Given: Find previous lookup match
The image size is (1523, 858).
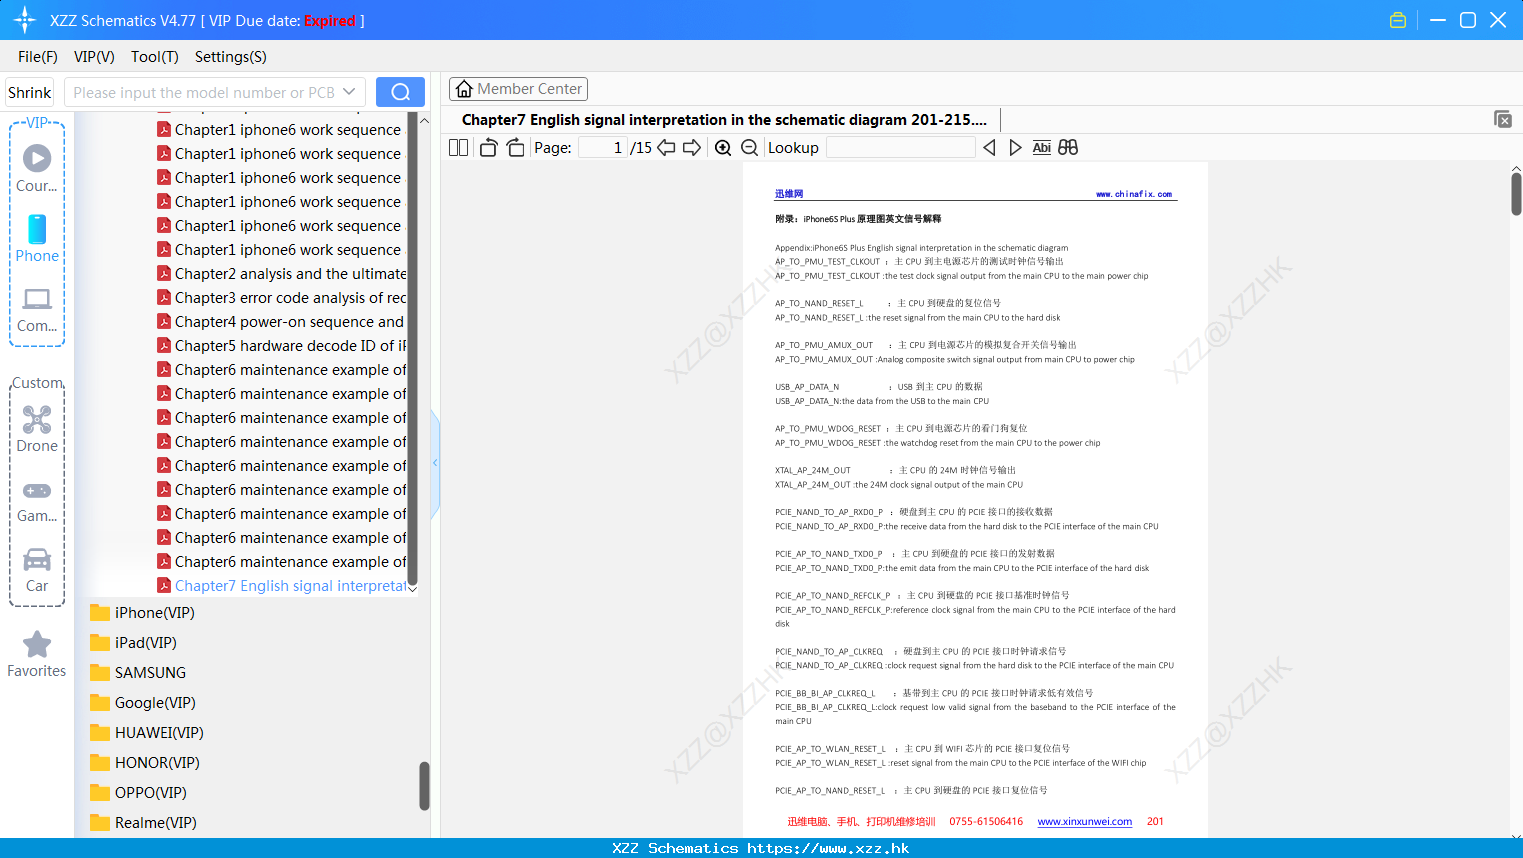Looking at the screenshot, I should click(989, 147).
